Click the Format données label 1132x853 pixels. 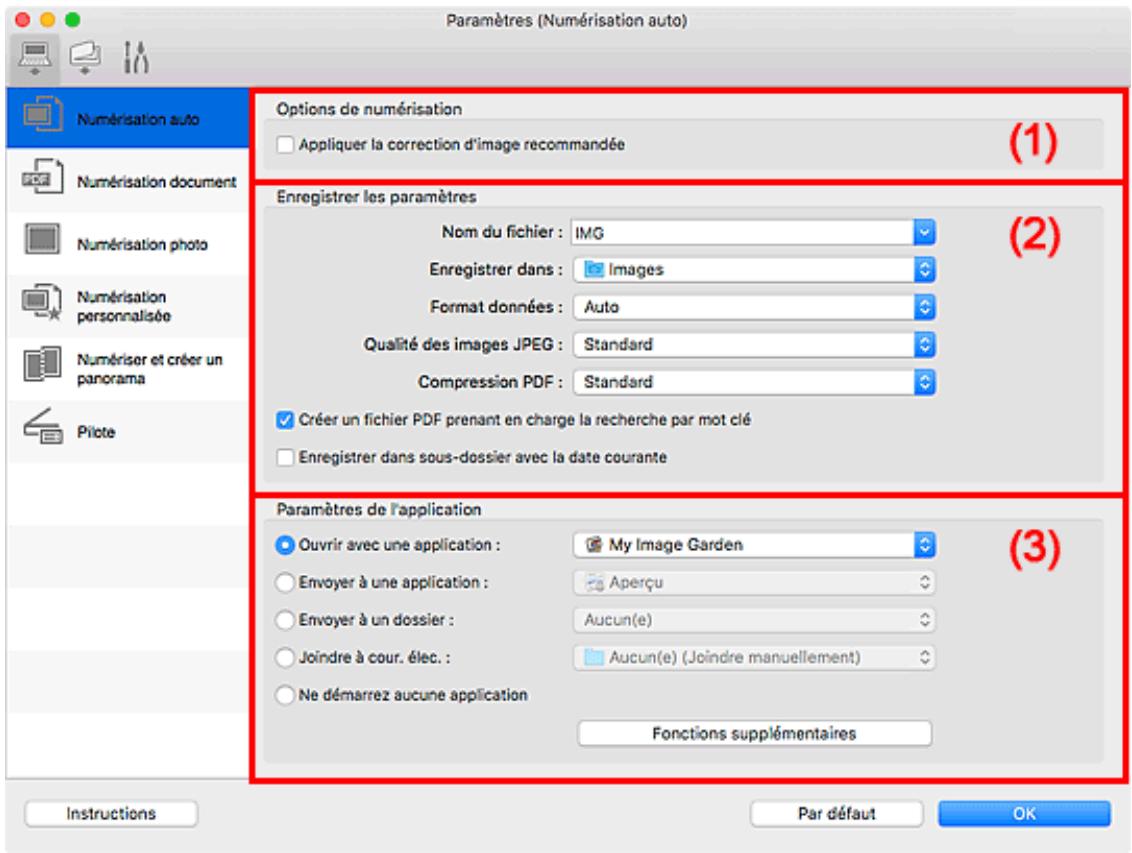pos(497,307)
